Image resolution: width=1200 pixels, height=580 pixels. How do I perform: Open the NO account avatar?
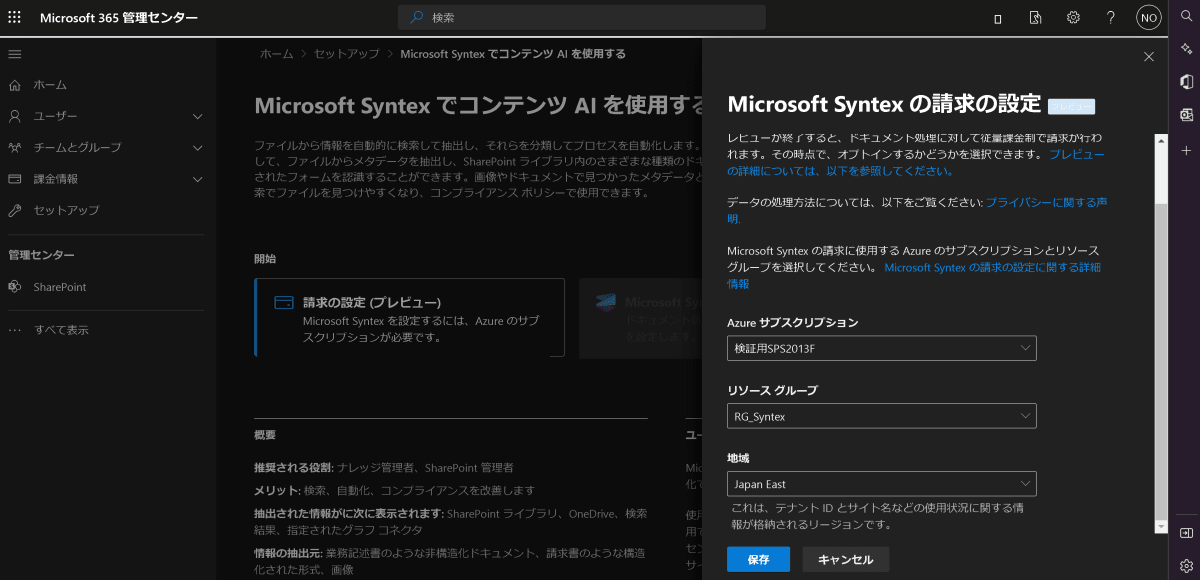click(1149, 18)
